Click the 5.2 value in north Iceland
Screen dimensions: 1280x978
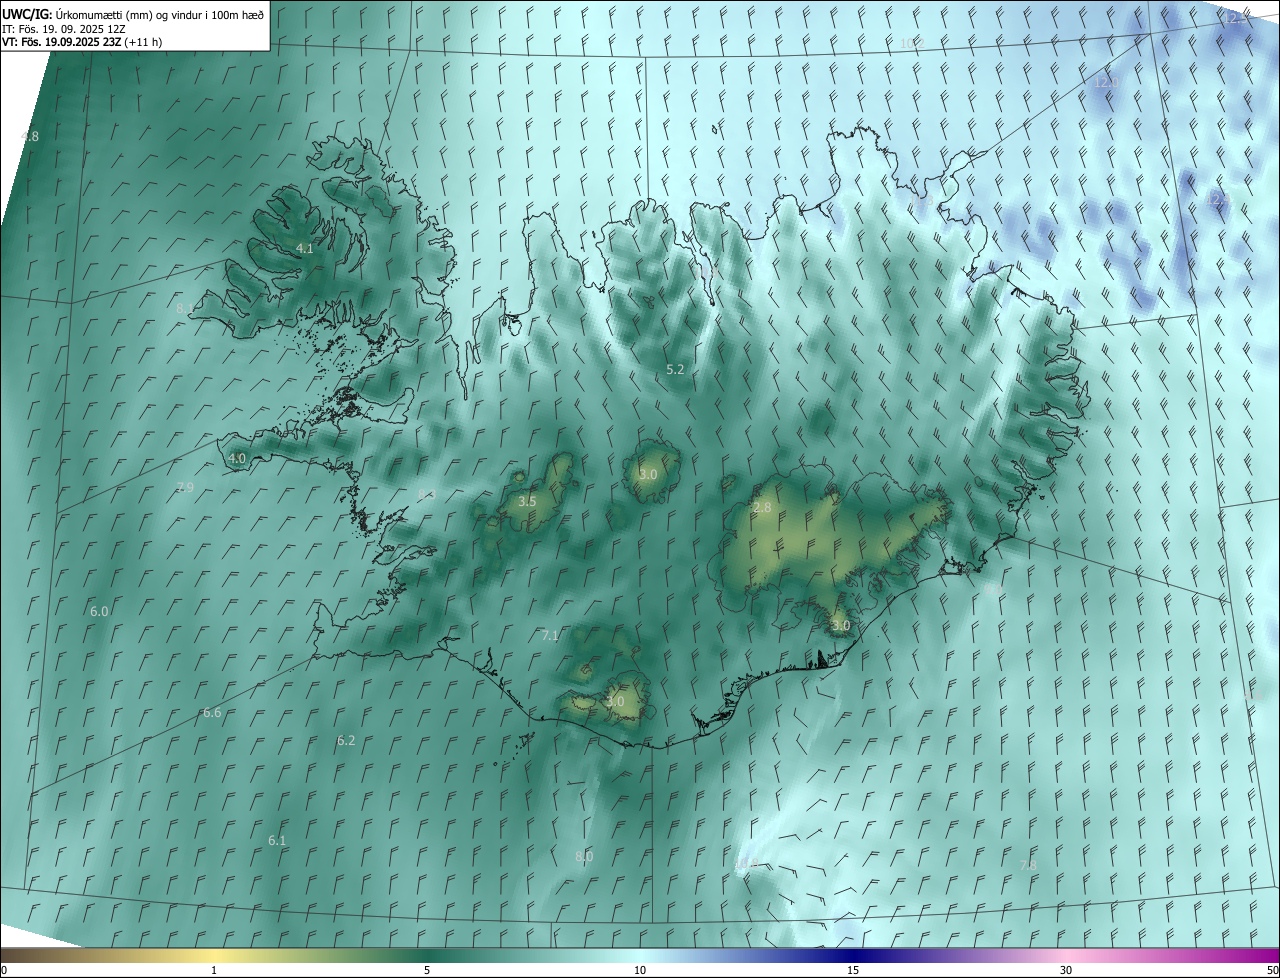[x=675, y=369]
